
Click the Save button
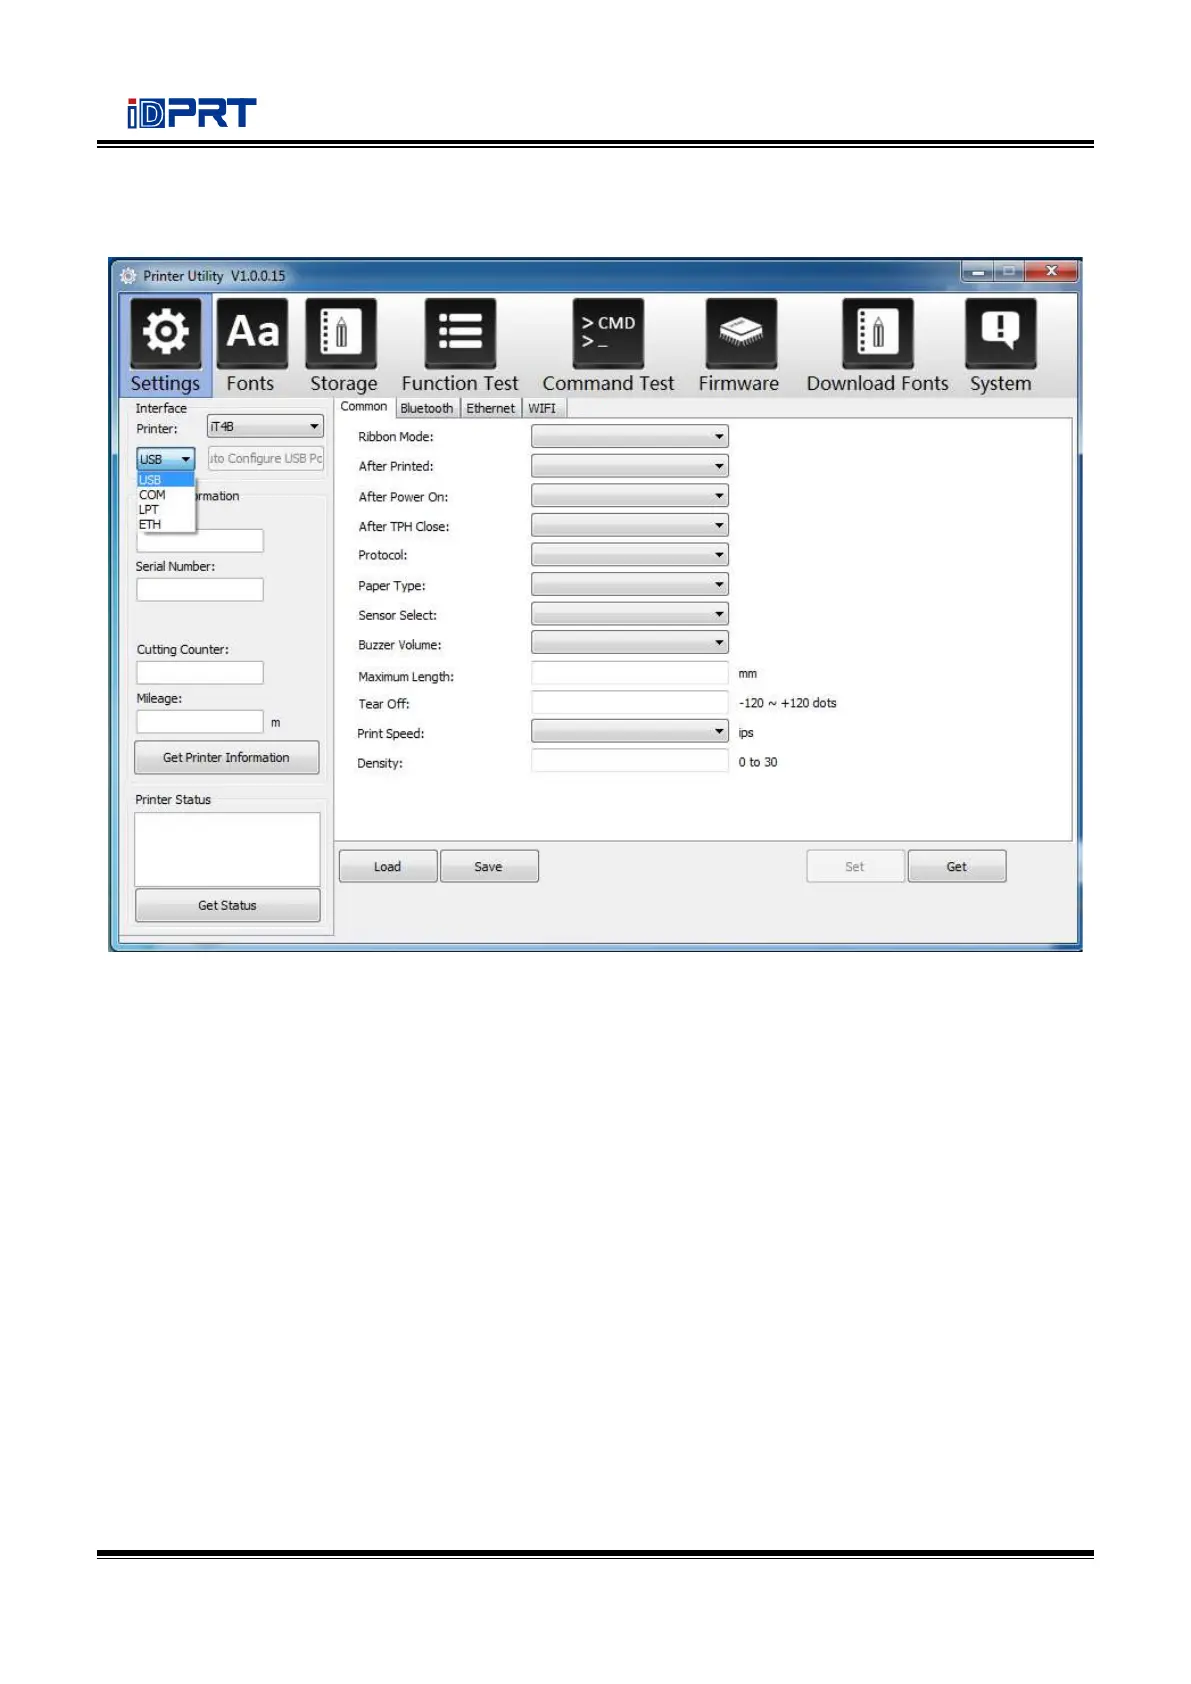tap(489, 867)
